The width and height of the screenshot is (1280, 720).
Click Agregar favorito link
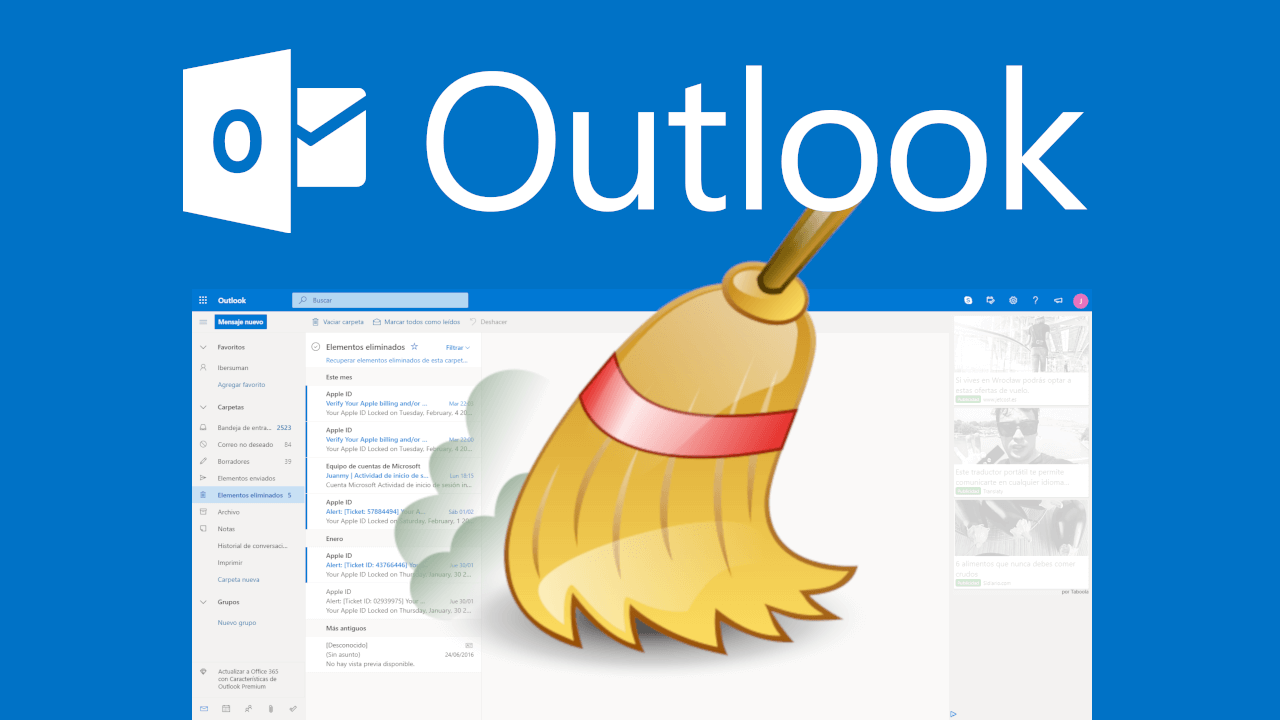[x=241, y=384]
